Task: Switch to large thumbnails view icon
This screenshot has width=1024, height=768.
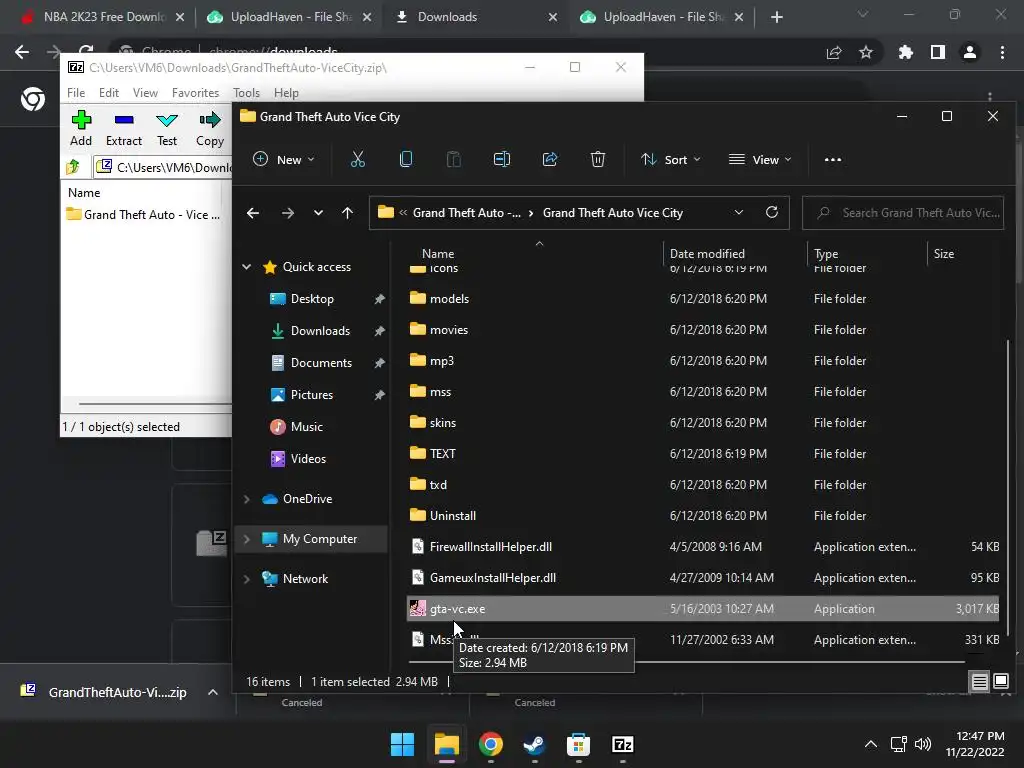Action: click(x=1001, y=682)
